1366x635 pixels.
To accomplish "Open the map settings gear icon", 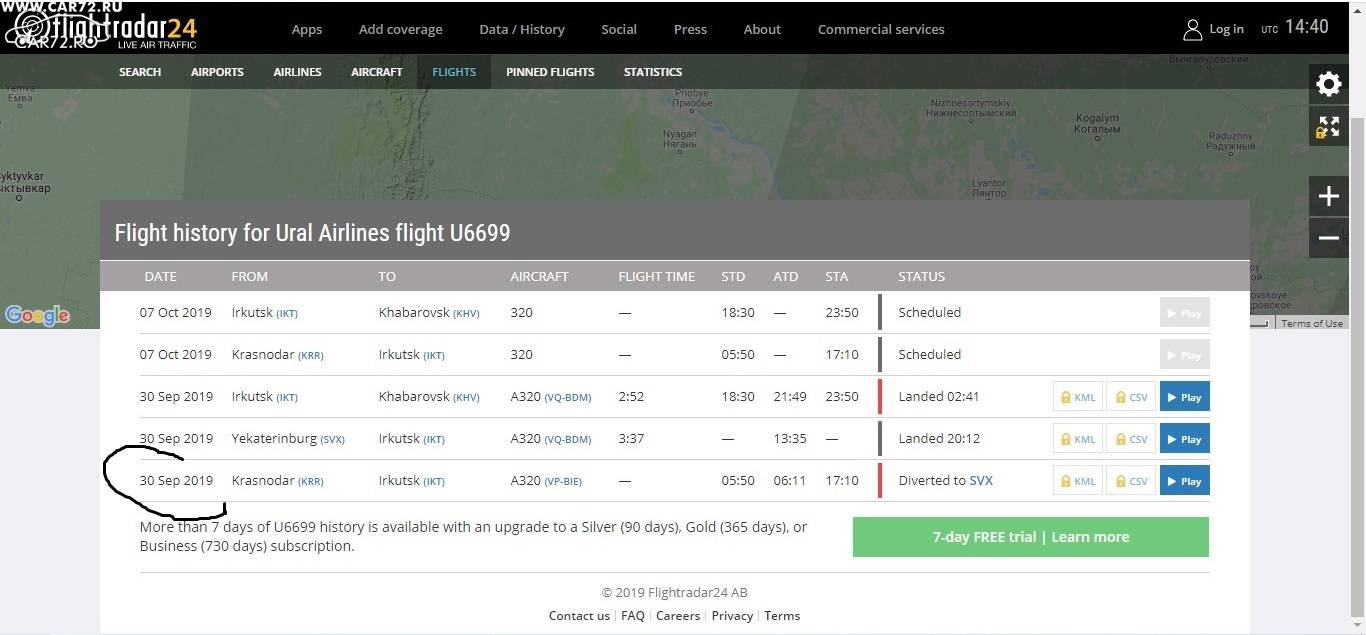I will pos(1328,84).
